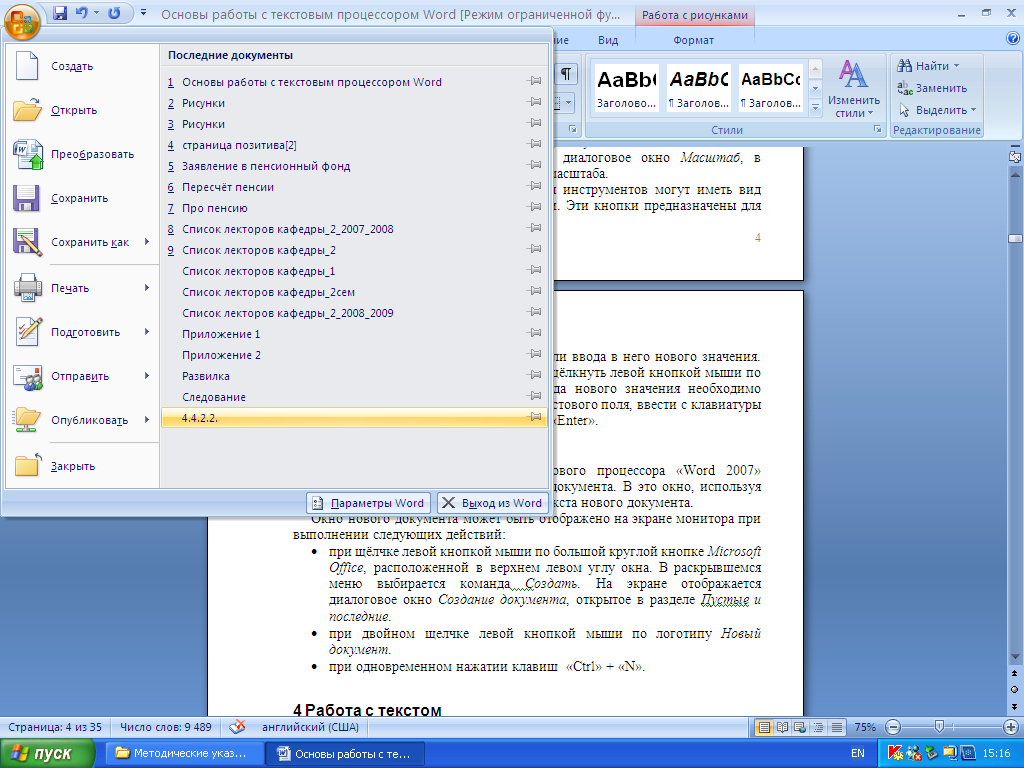The width and height of the screenshot is (1024, 768).
Task: Apply the first Заголово... style thumbnail
Action: pos(626,88)
